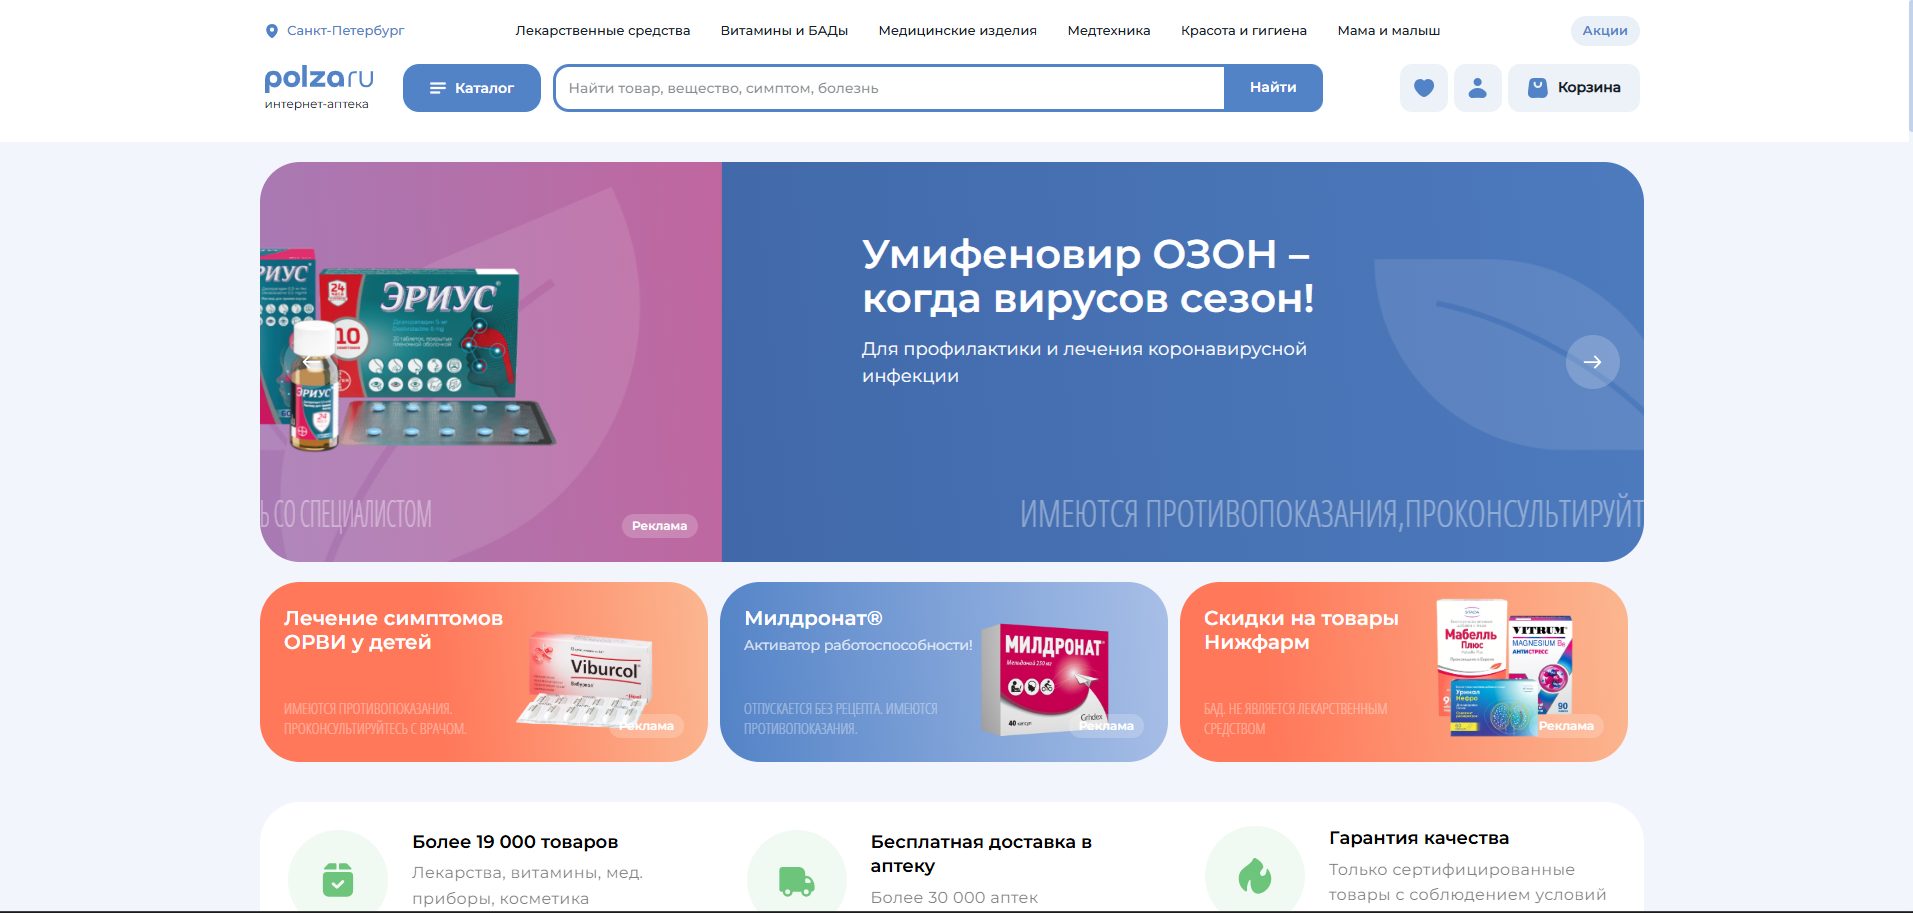Open the Милдронат promo card
Viewport: 1913px width, 913px height.
944,672
